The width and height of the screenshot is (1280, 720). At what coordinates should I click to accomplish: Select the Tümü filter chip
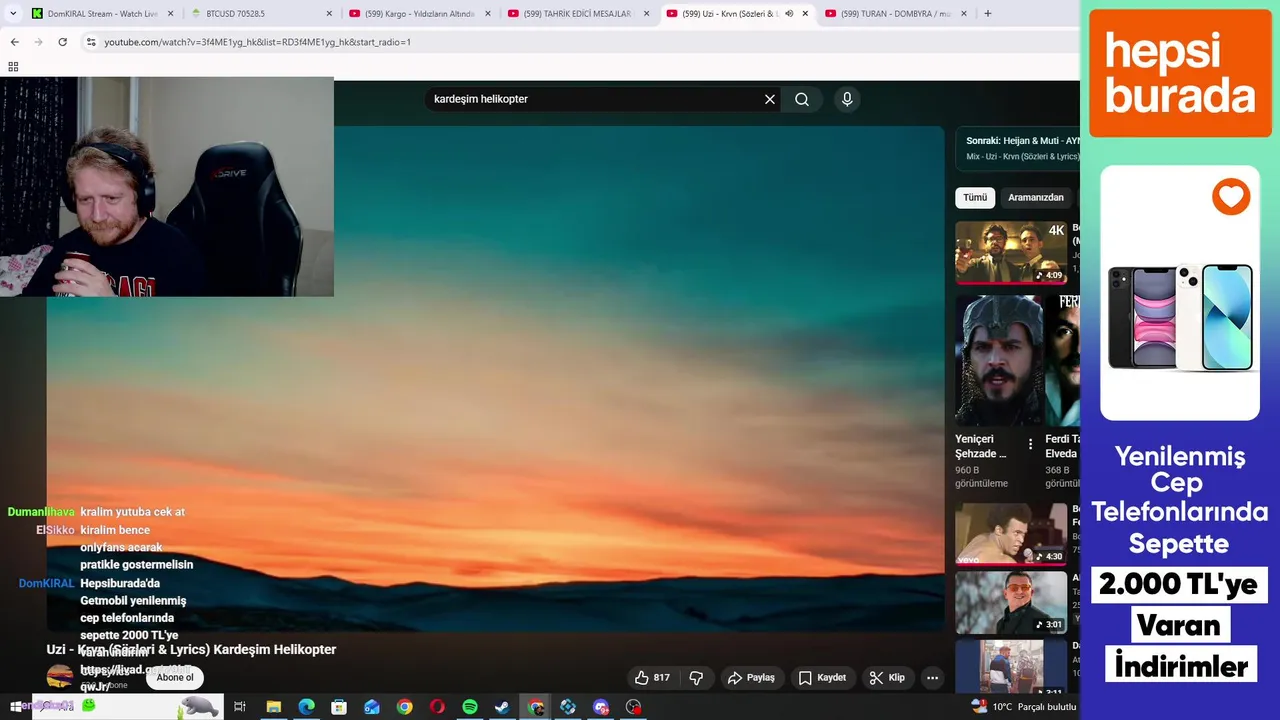point(975,197)
